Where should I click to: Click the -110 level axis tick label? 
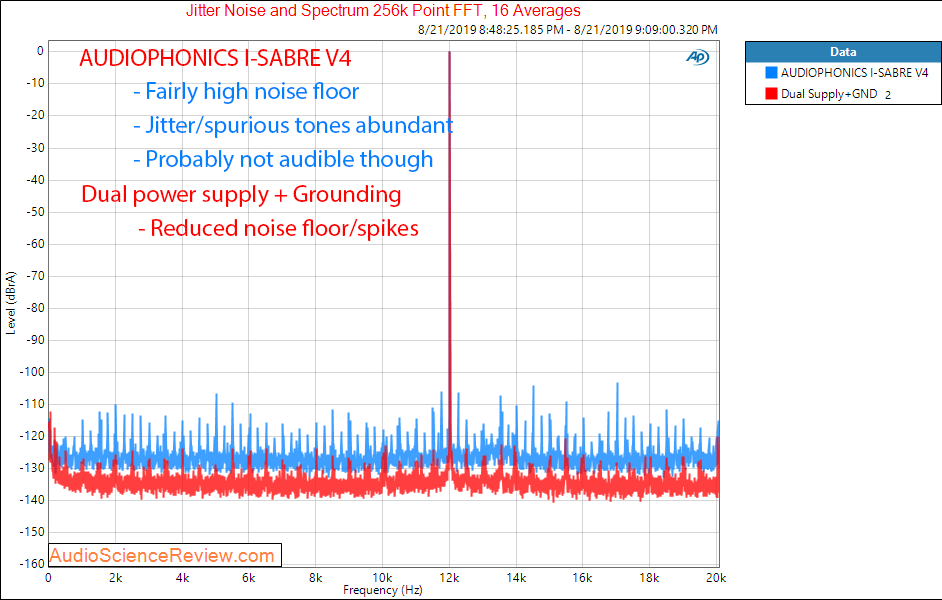point(33,404)
